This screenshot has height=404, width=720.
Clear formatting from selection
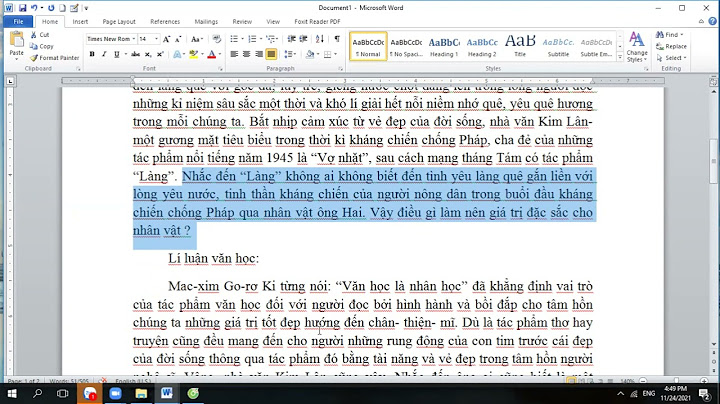coord(217,39)
